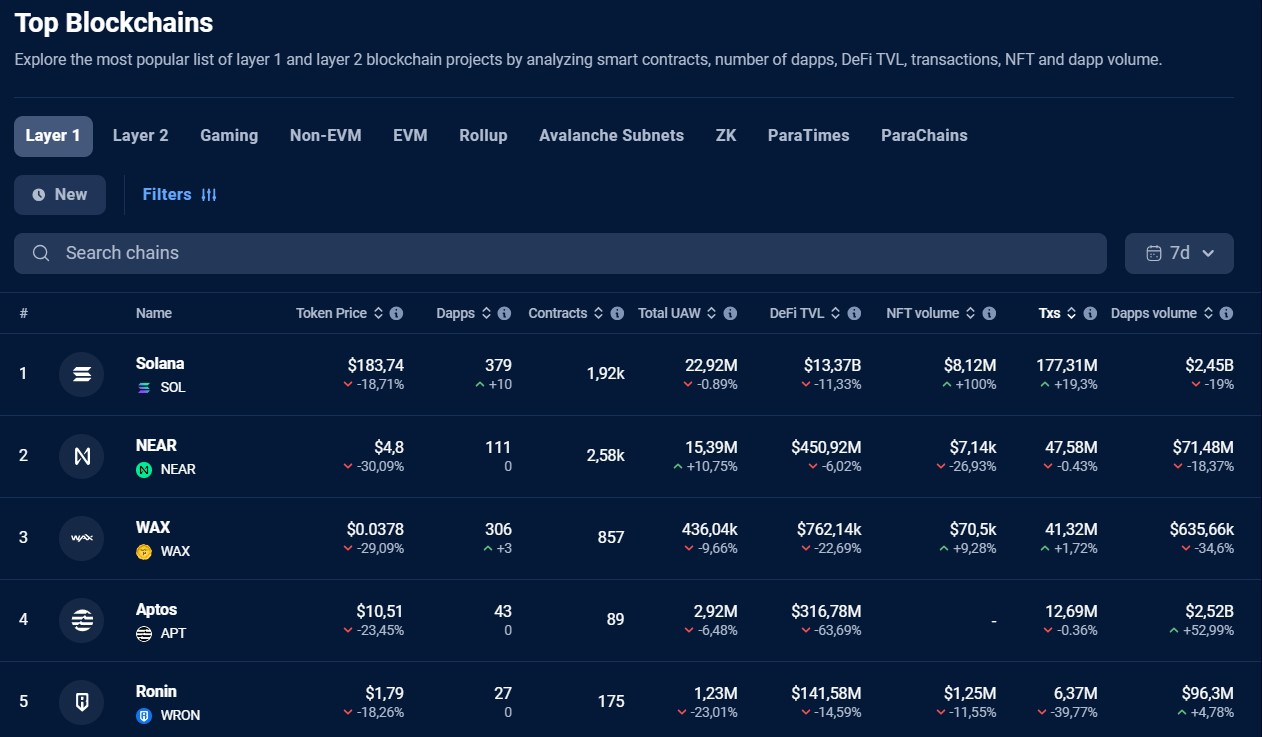Image resolution: width=1262 pixels, height=737 pixels.
Task: Click the NEAR chain logo
Action: pyautogui.click(x=81, y=457)
